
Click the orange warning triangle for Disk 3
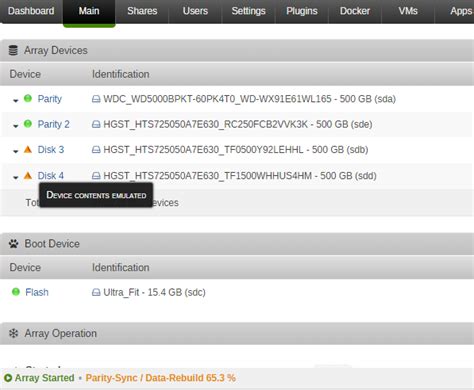click(28, 149)
